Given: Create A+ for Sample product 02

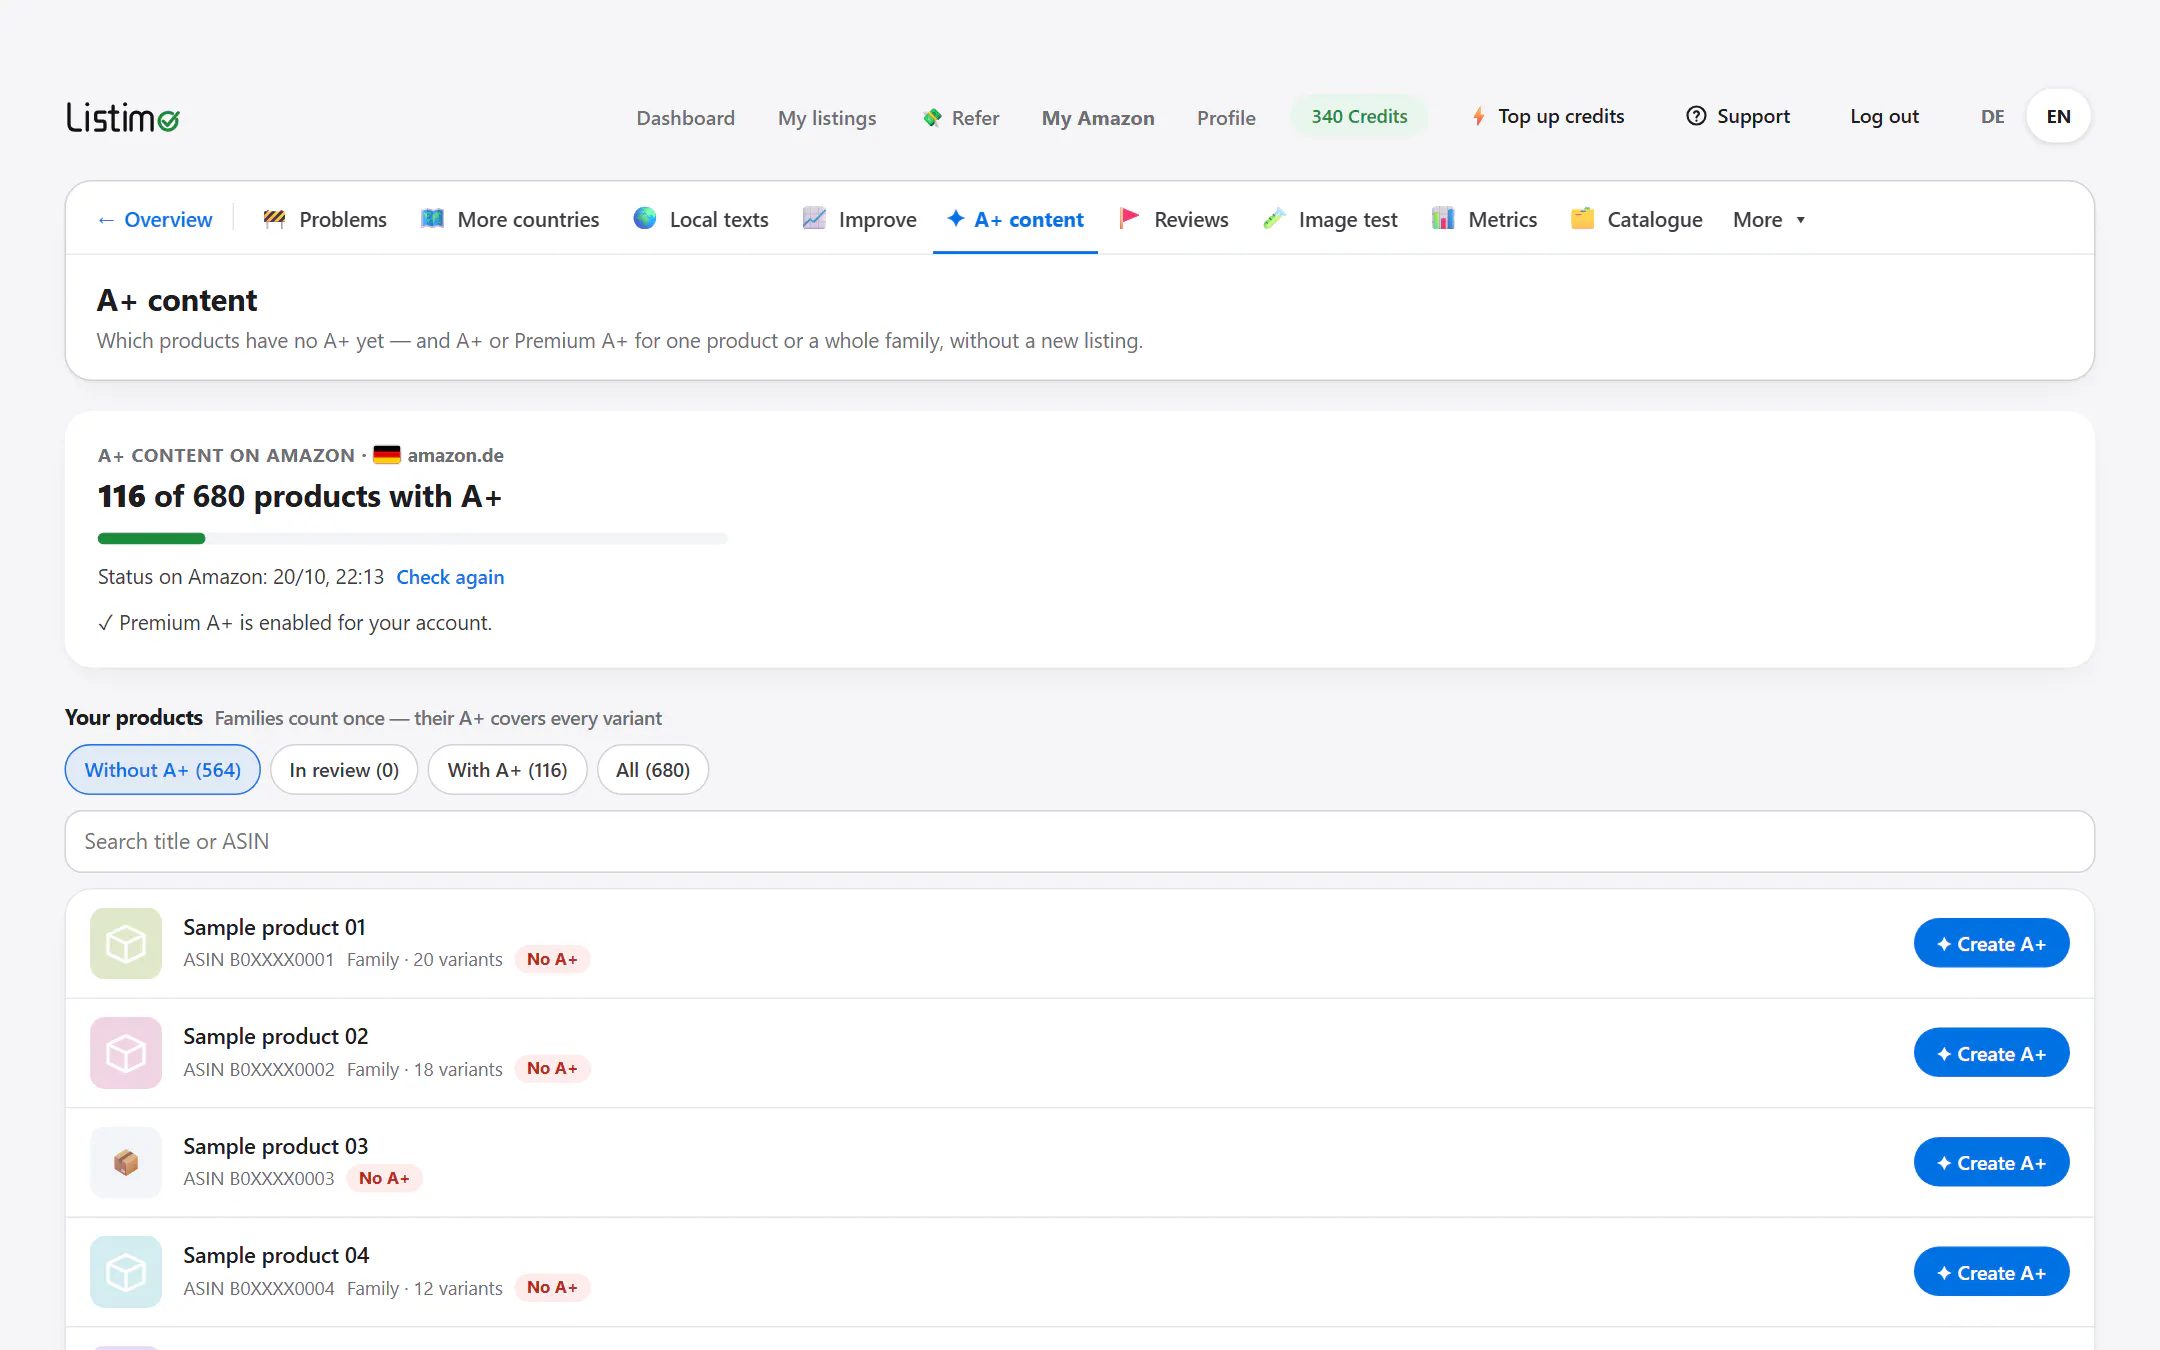Looking at the screenshot, I should pos(1991,1053).
